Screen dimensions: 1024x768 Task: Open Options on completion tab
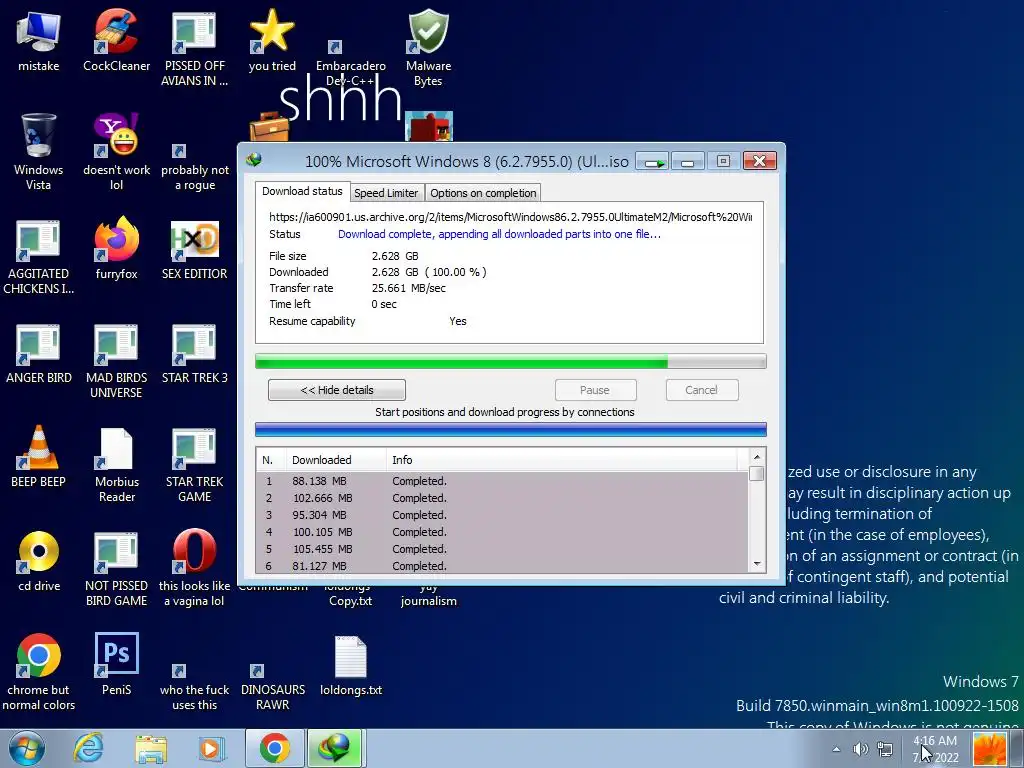click(483, 193)
